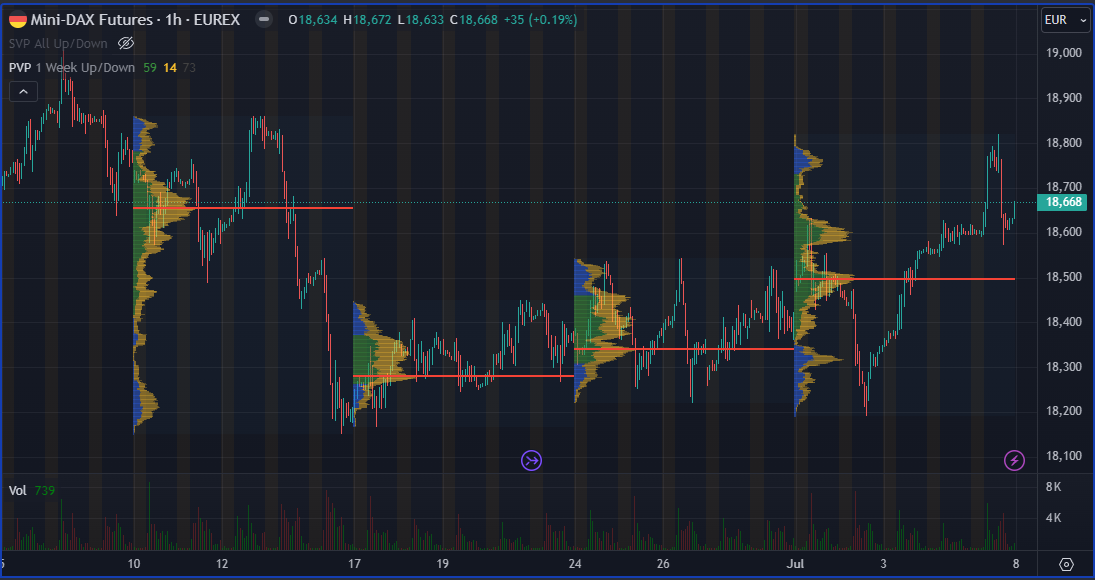Click the 18,400 price axis label

[x=1064, y=322]
